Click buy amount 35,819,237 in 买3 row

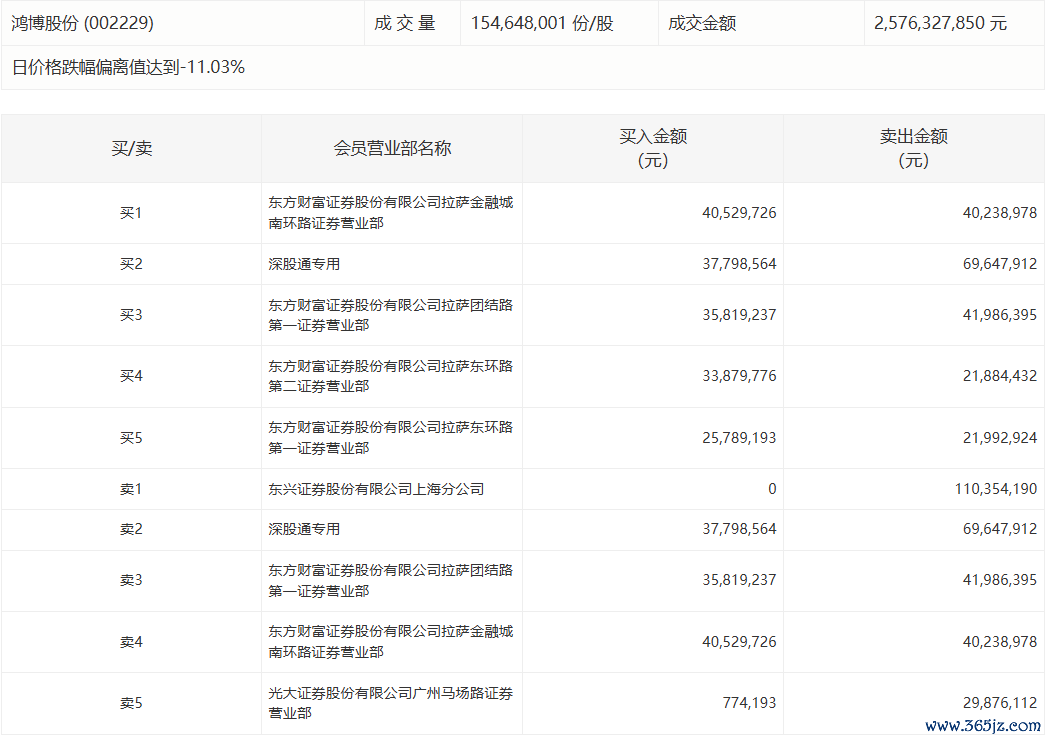coord(739,315)
